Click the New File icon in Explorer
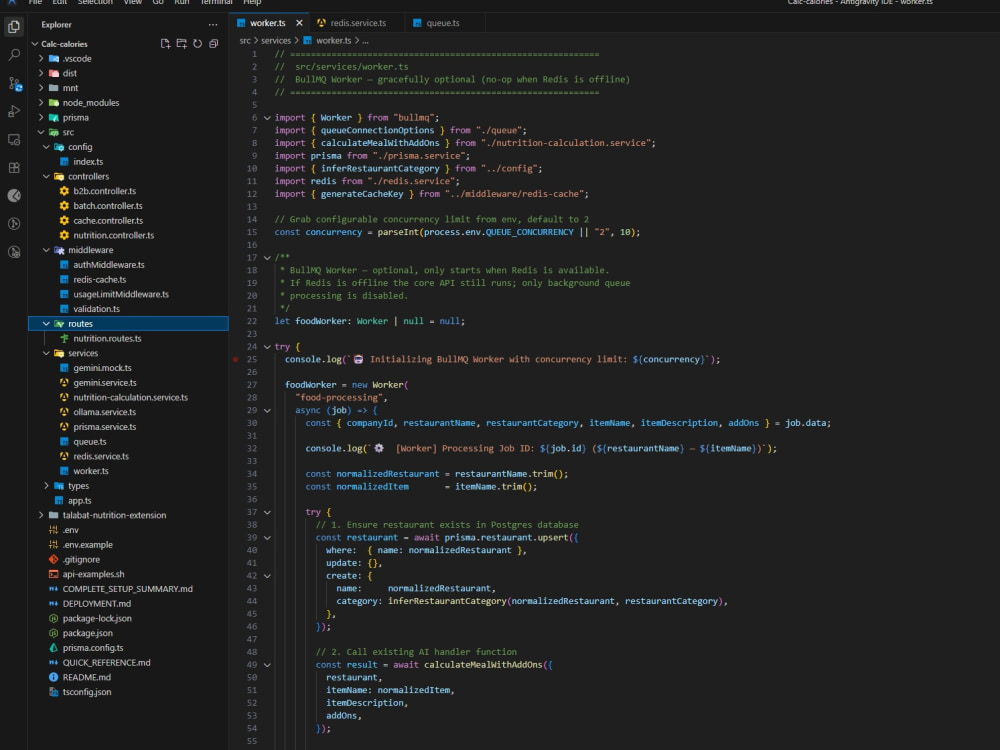Screen dimensions: 1000x750 (x=165, y=43)
